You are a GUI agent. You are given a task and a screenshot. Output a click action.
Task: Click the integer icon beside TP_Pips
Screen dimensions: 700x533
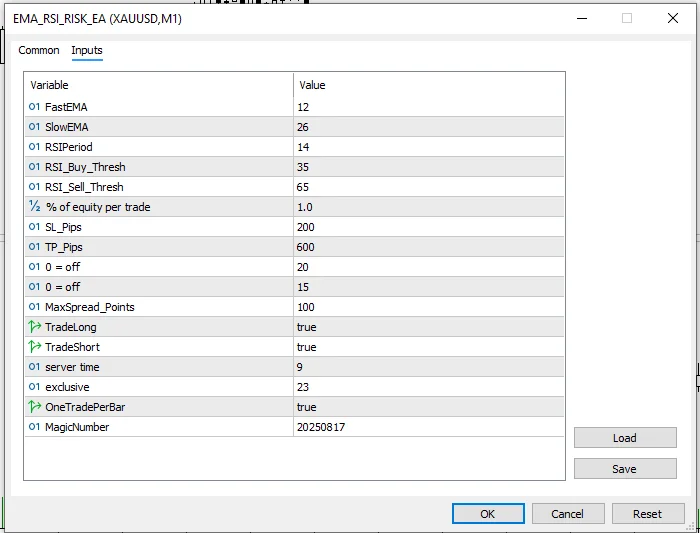tap(34, 247)
